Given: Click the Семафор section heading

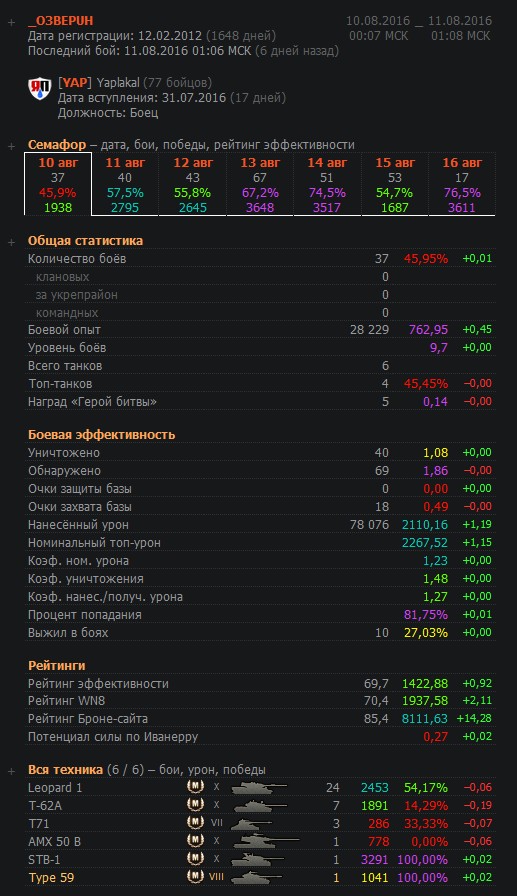Looking at the screenshot, I should (57, 145).
